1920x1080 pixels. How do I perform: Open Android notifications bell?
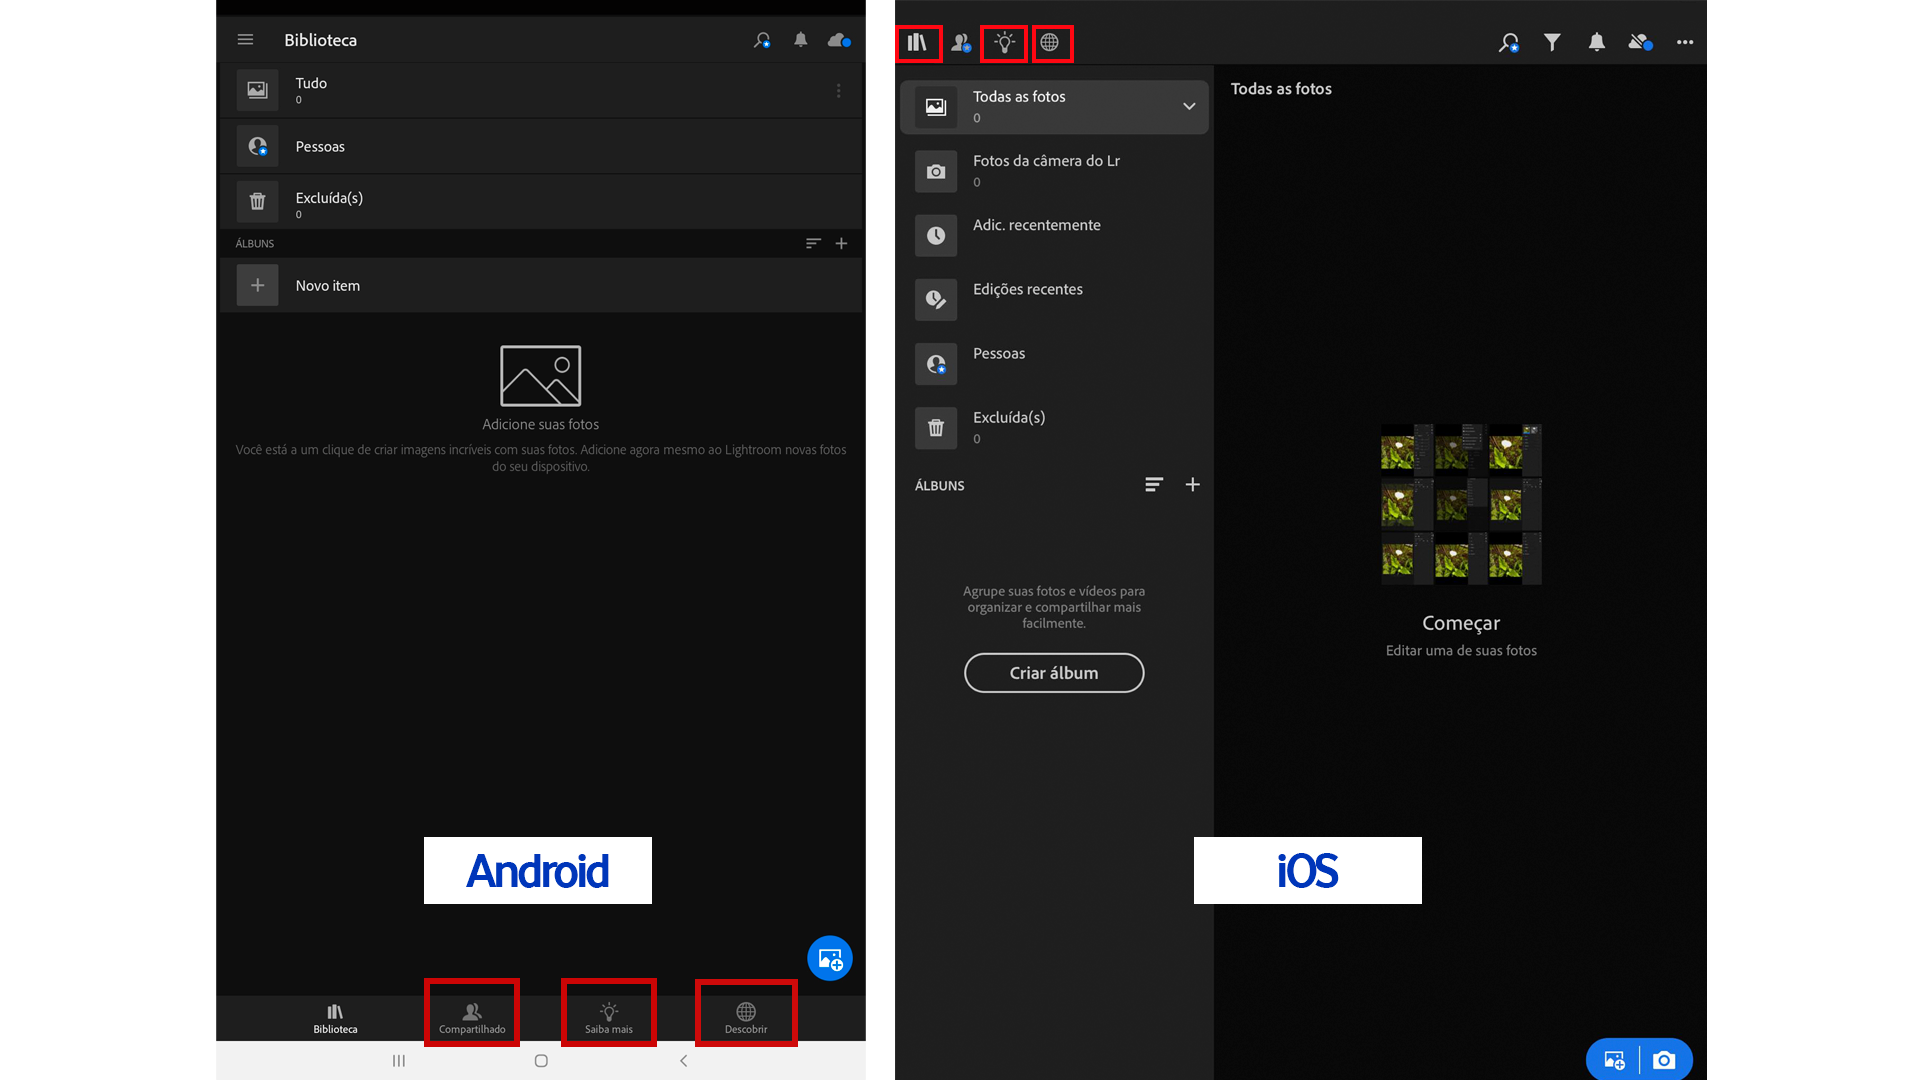point(801,40)
